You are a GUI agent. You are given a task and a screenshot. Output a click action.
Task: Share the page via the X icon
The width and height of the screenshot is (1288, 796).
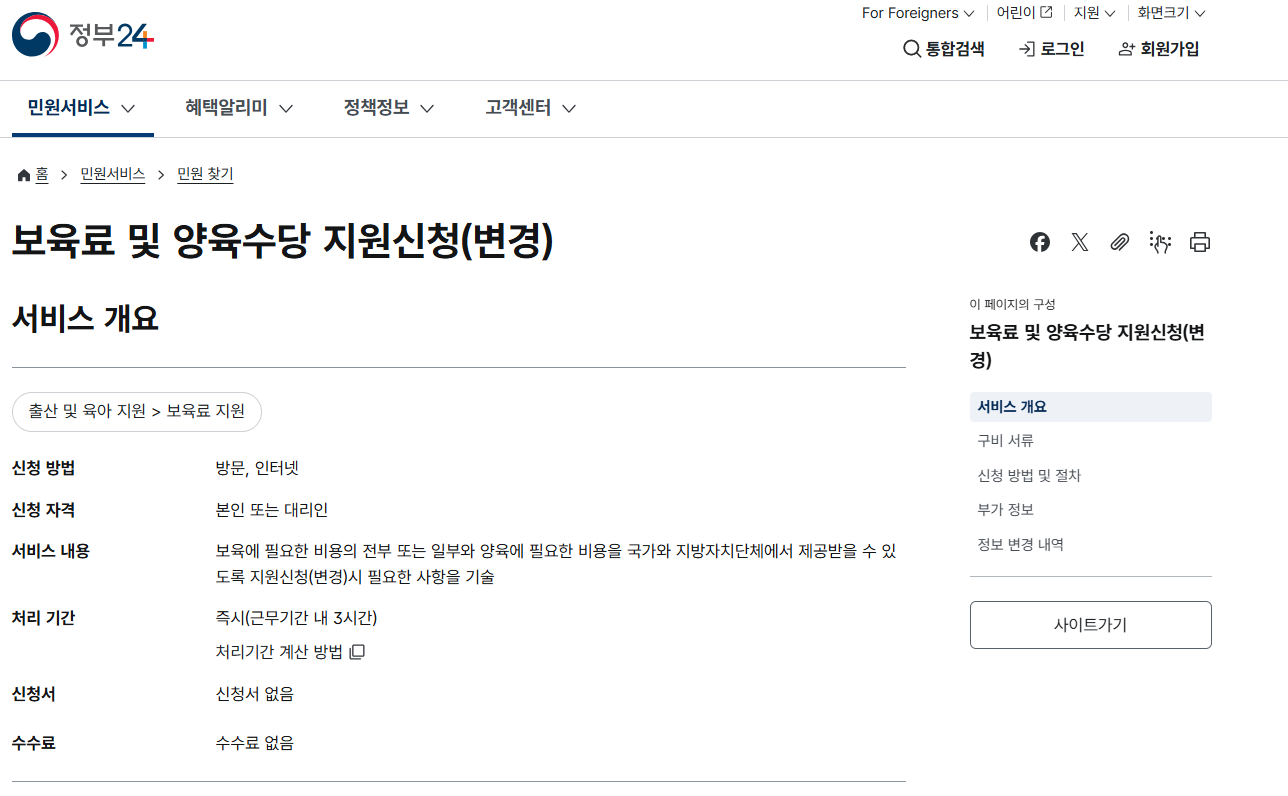(1079, 242)
